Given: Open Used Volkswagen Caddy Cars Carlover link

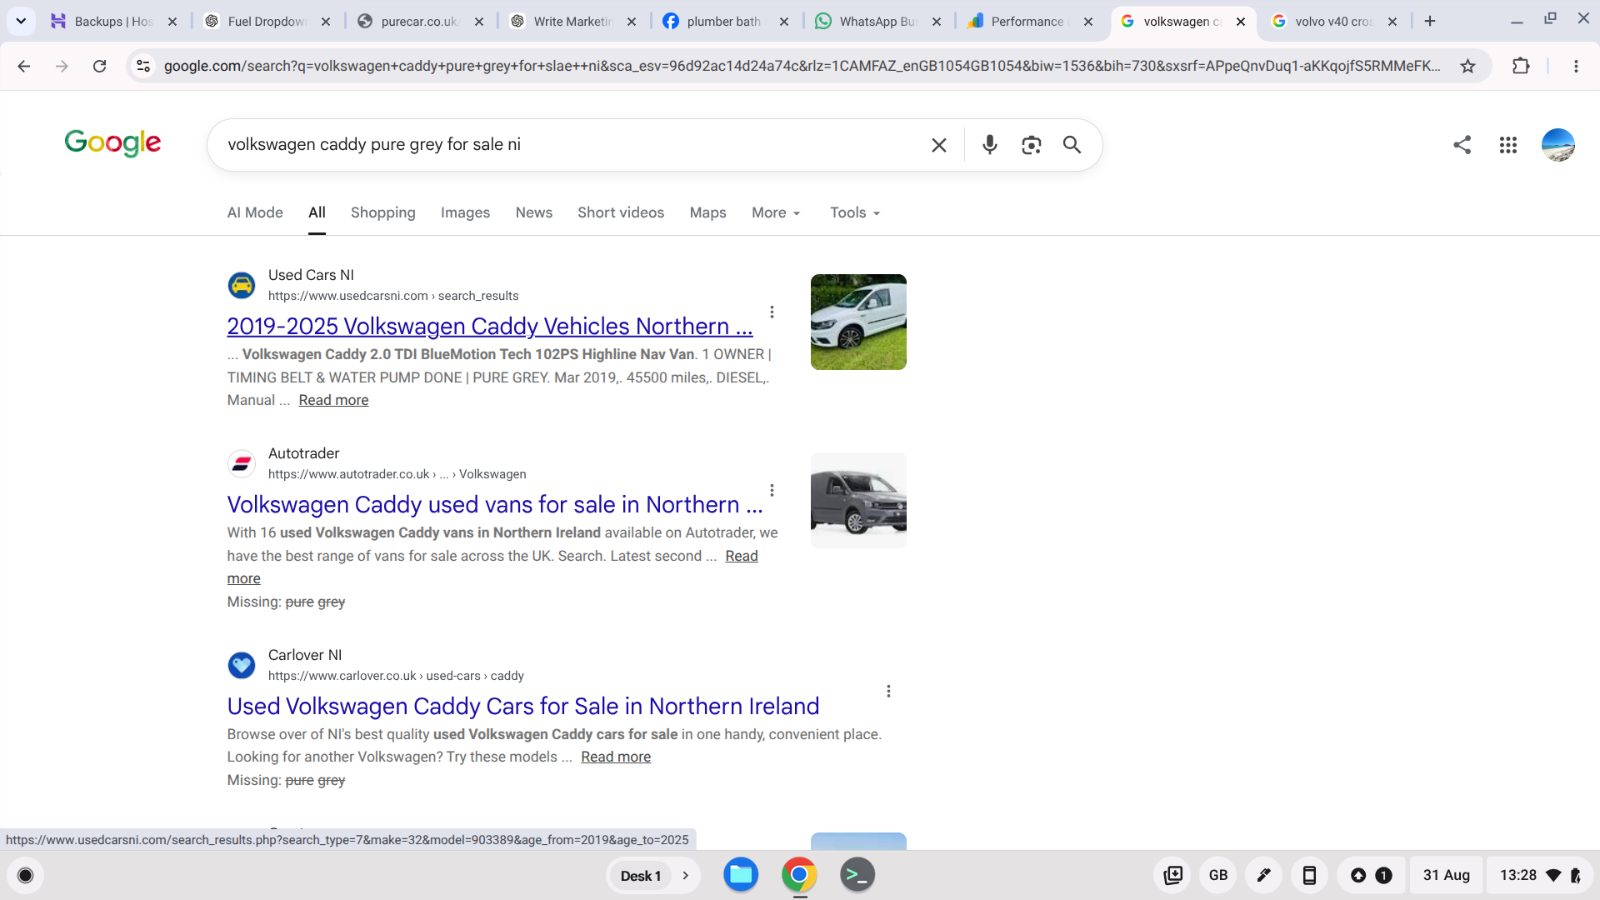Looking at the screenshot, I should tap(523, 706).
